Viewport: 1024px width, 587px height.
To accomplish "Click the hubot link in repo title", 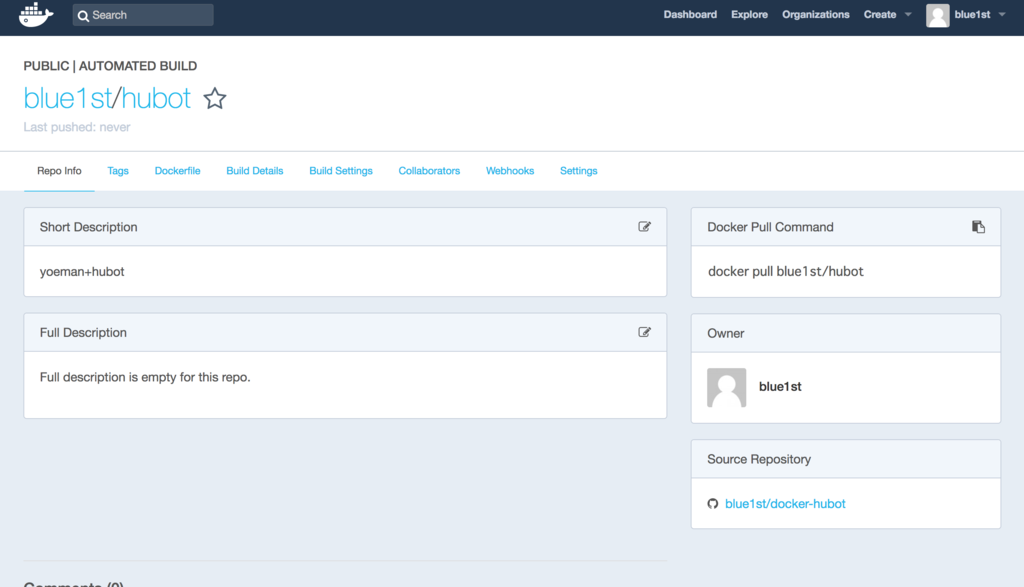I will point(156,99).
